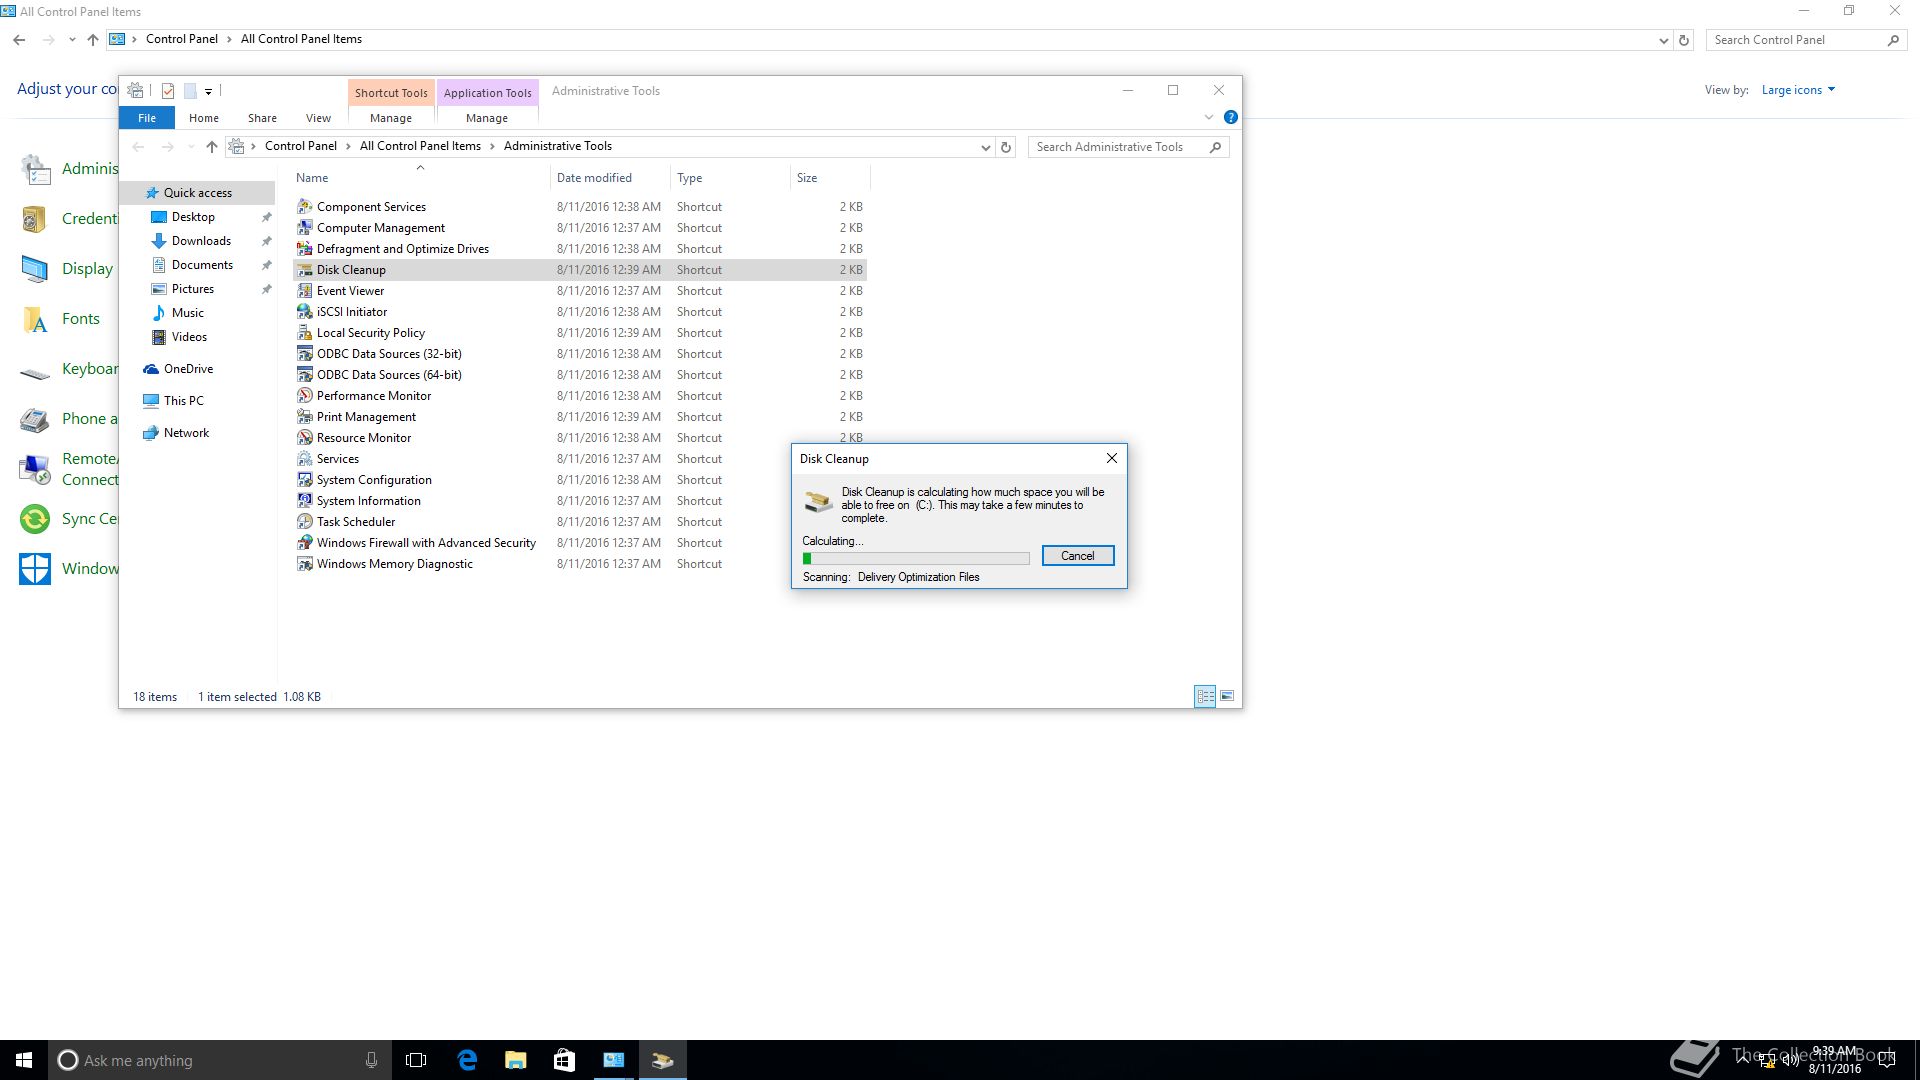Click the Windows Start button

coord(24,1060)
